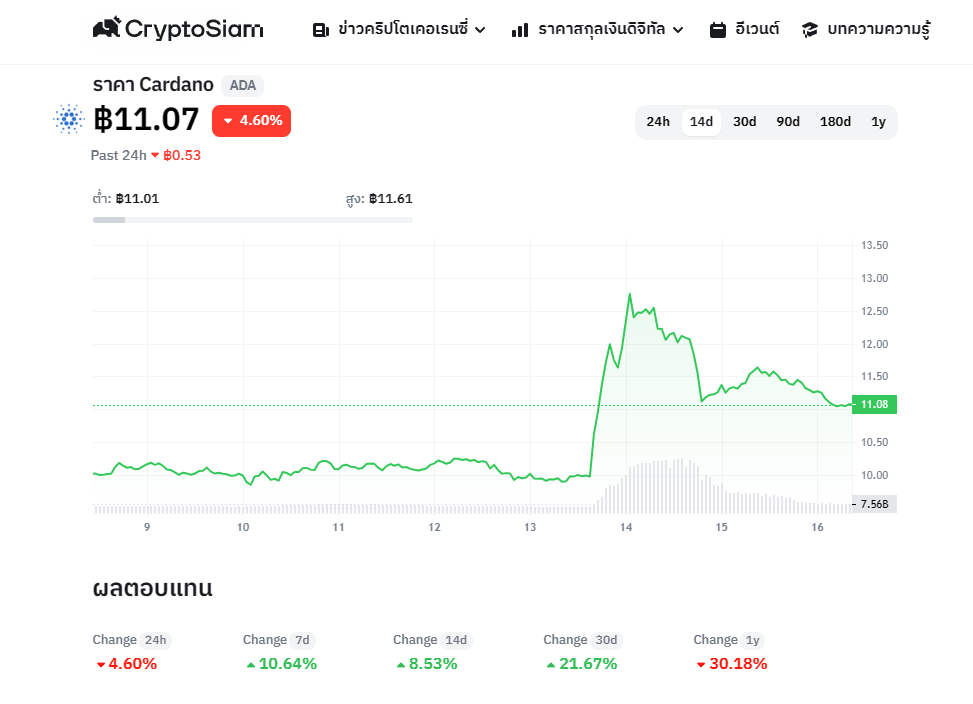Image resolution: width=973 pixels, height=704 pixels.
Task: Click the book icon next to บทความความรู้
Action: pos(808,29)
